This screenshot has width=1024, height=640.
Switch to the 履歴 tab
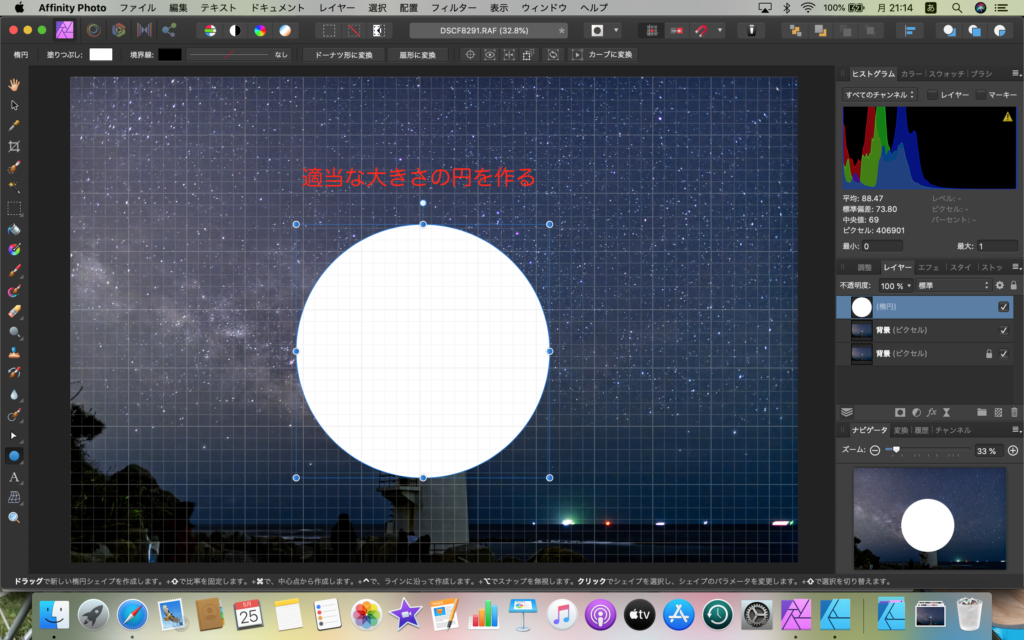coord(921,430)
